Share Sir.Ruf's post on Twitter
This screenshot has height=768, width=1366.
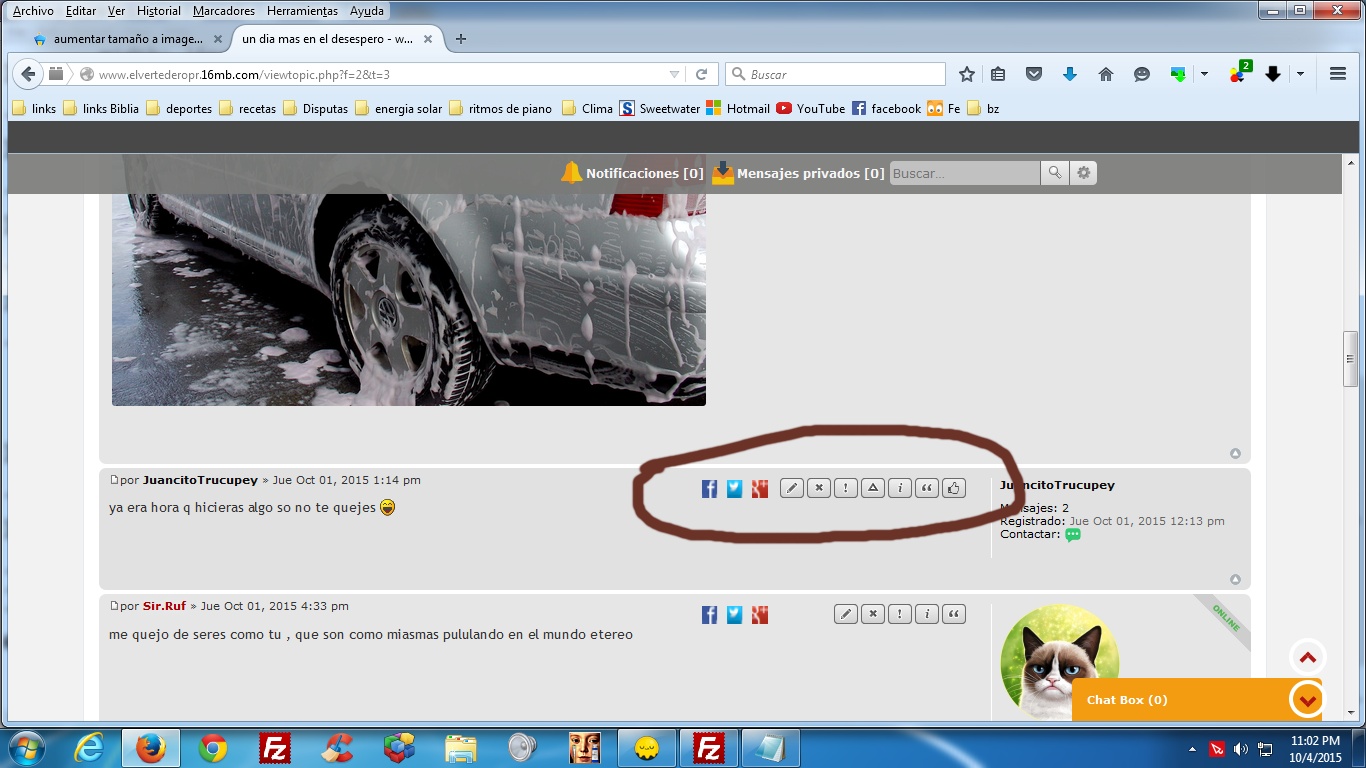coord(734,615)
